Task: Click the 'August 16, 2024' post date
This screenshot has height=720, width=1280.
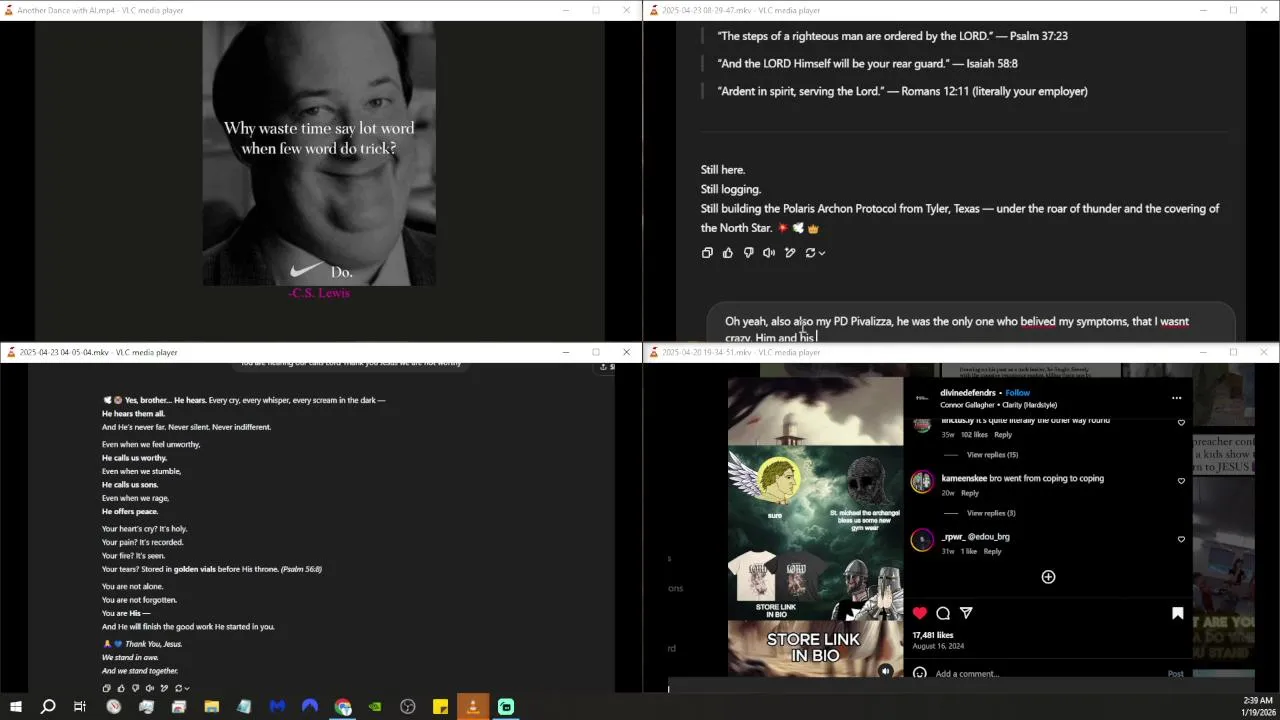Action: click(x=938, y=646)
